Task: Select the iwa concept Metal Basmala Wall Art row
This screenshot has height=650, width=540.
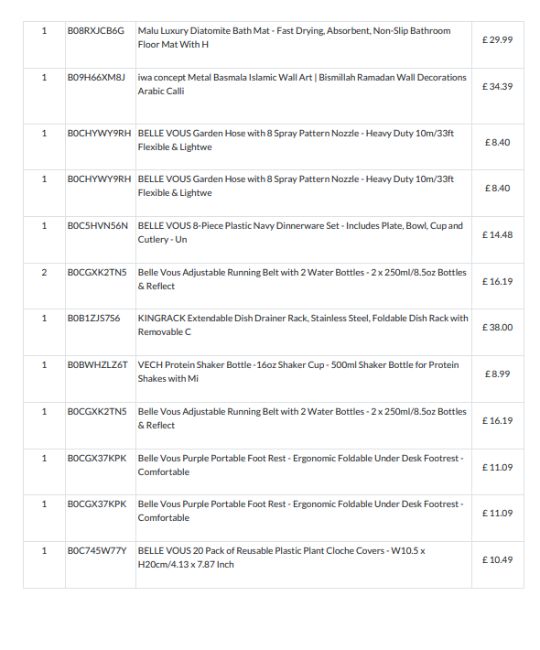Action: click(x=274, y=96)
